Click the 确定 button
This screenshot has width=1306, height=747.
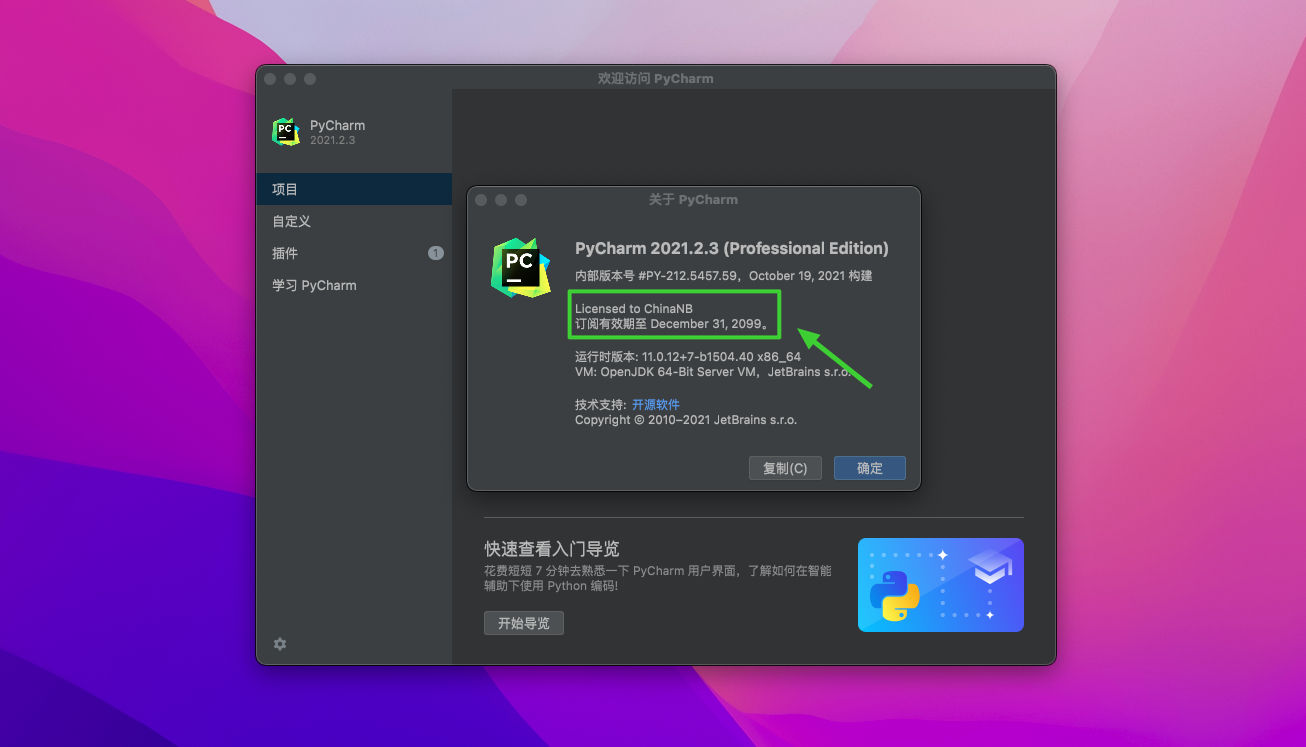tap(870, 468)
